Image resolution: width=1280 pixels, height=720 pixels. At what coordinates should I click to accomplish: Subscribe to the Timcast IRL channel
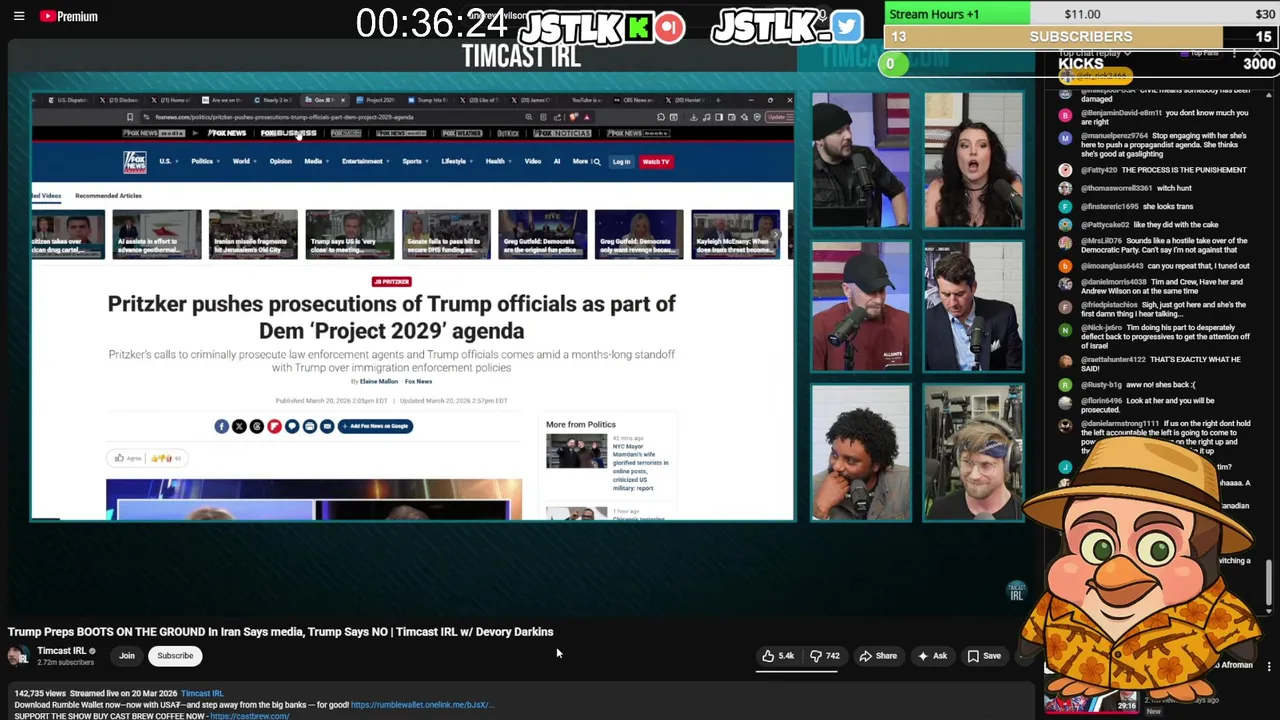175,656
